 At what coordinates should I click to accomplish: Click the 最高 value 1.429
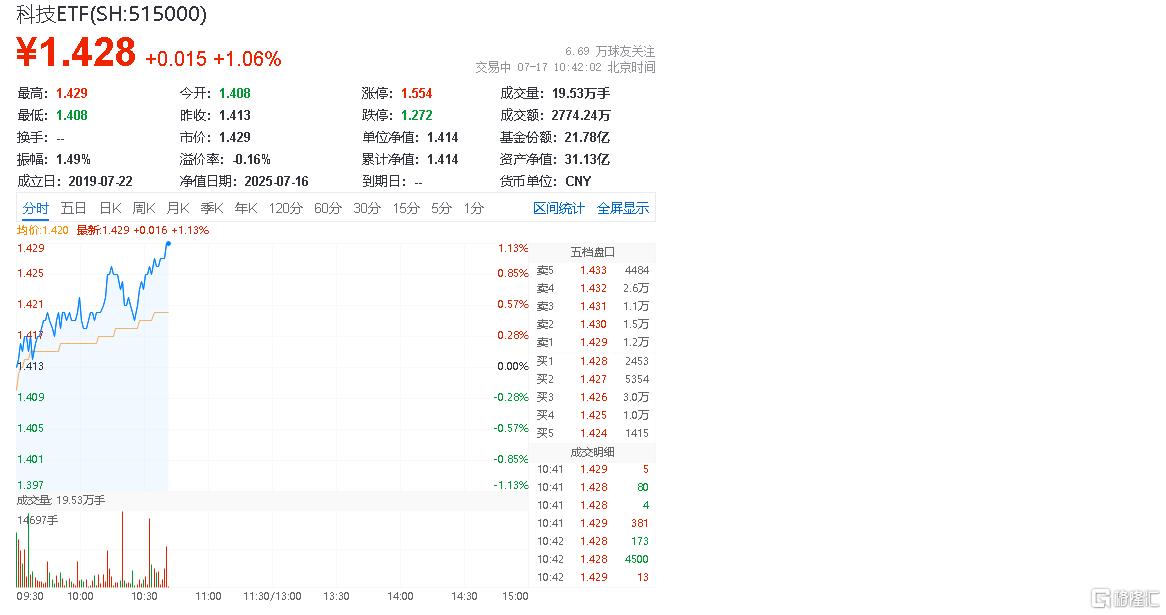coord(71,93)
